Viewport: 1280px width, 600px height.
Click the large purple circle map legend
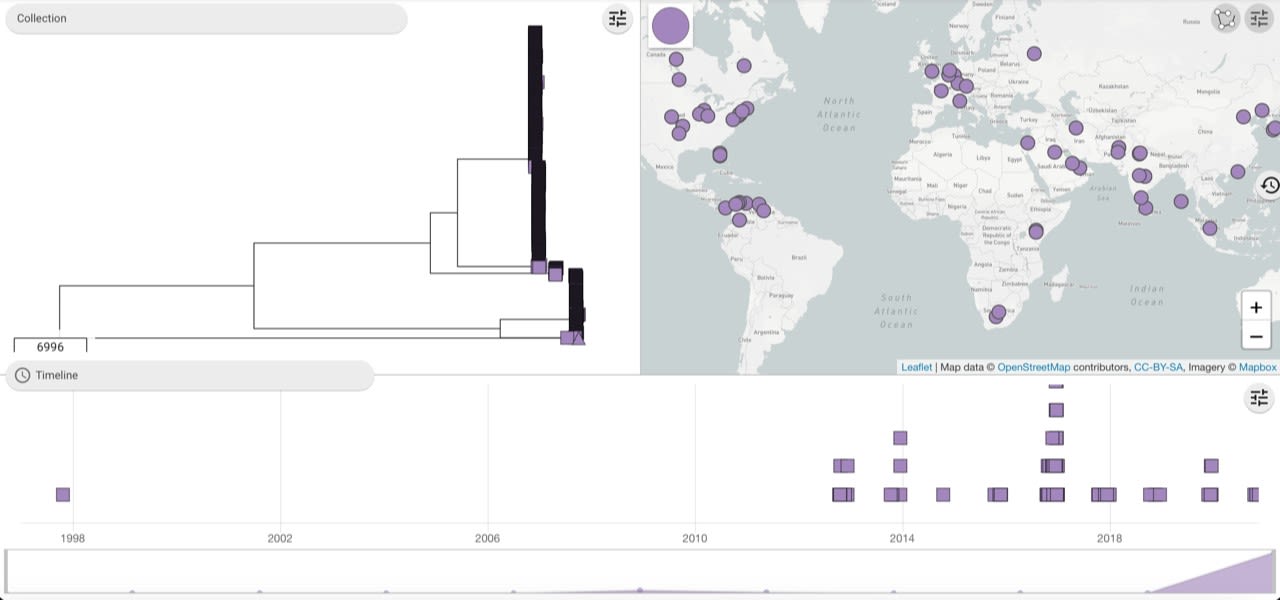click(x=670, y=27)
